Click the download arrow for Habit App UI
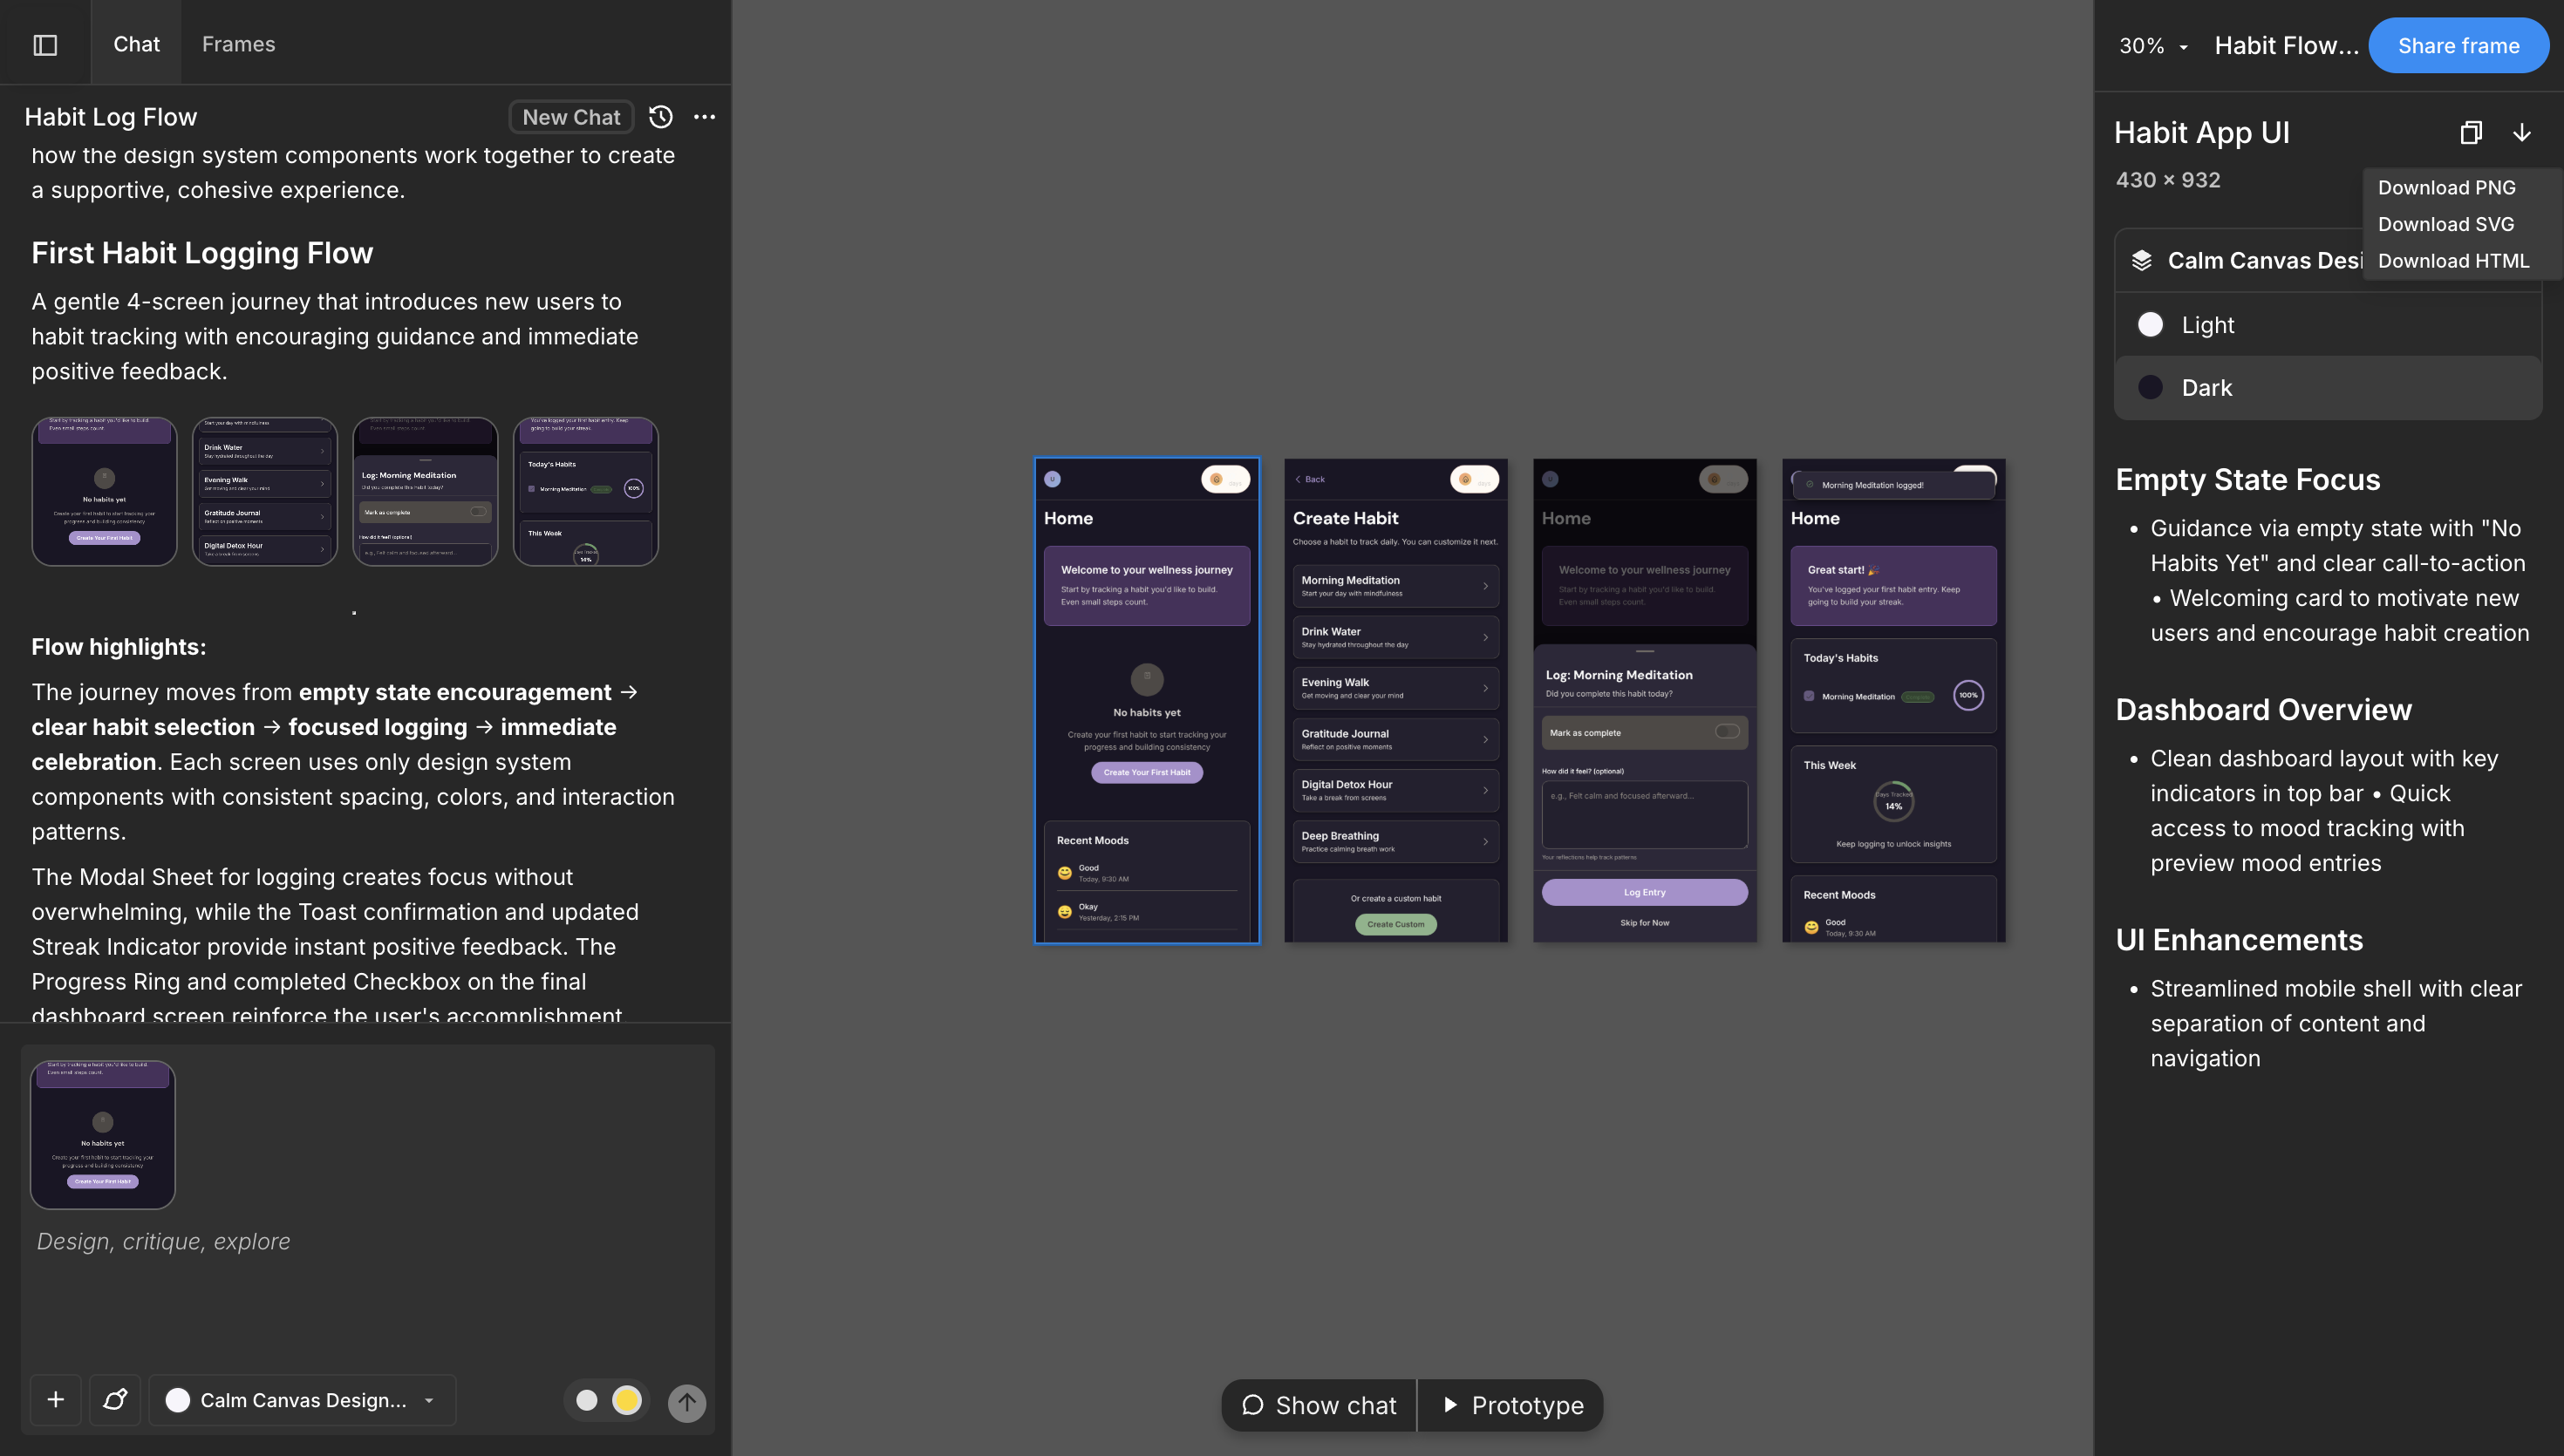2564x1456 pixels. [2523, 132]
